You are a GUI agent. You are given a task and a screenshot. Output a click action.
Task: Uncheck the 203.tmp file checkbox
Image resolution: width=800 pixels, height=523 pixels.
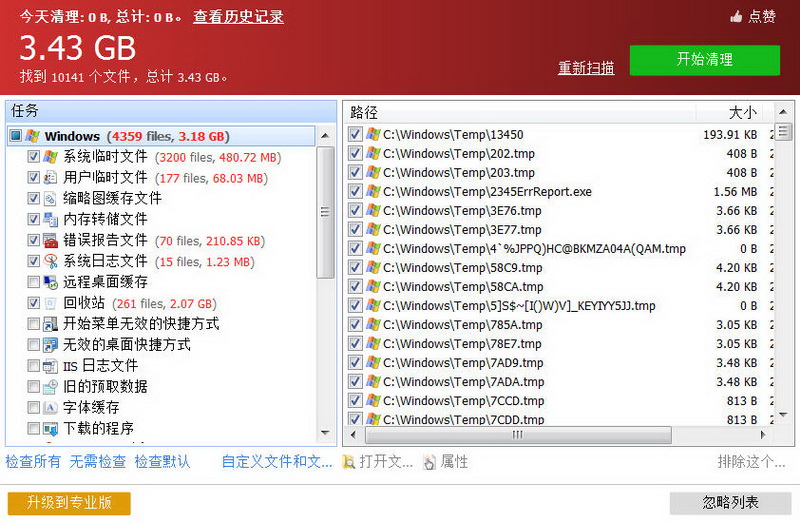[x=355, y=172]
